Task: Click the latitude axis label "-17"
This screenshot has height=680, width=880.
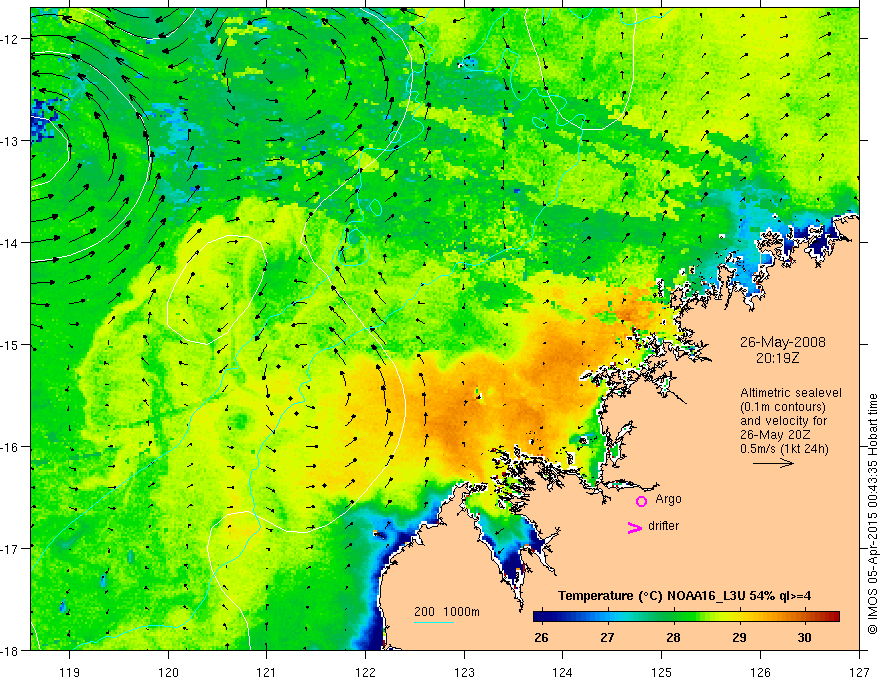Action: (11, 549)
